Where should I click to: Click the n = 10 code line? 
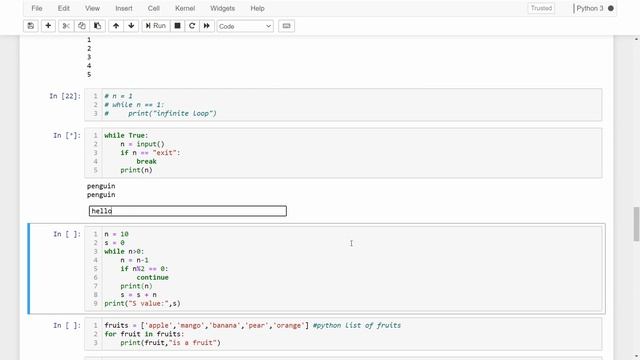[x=116, y=234]
